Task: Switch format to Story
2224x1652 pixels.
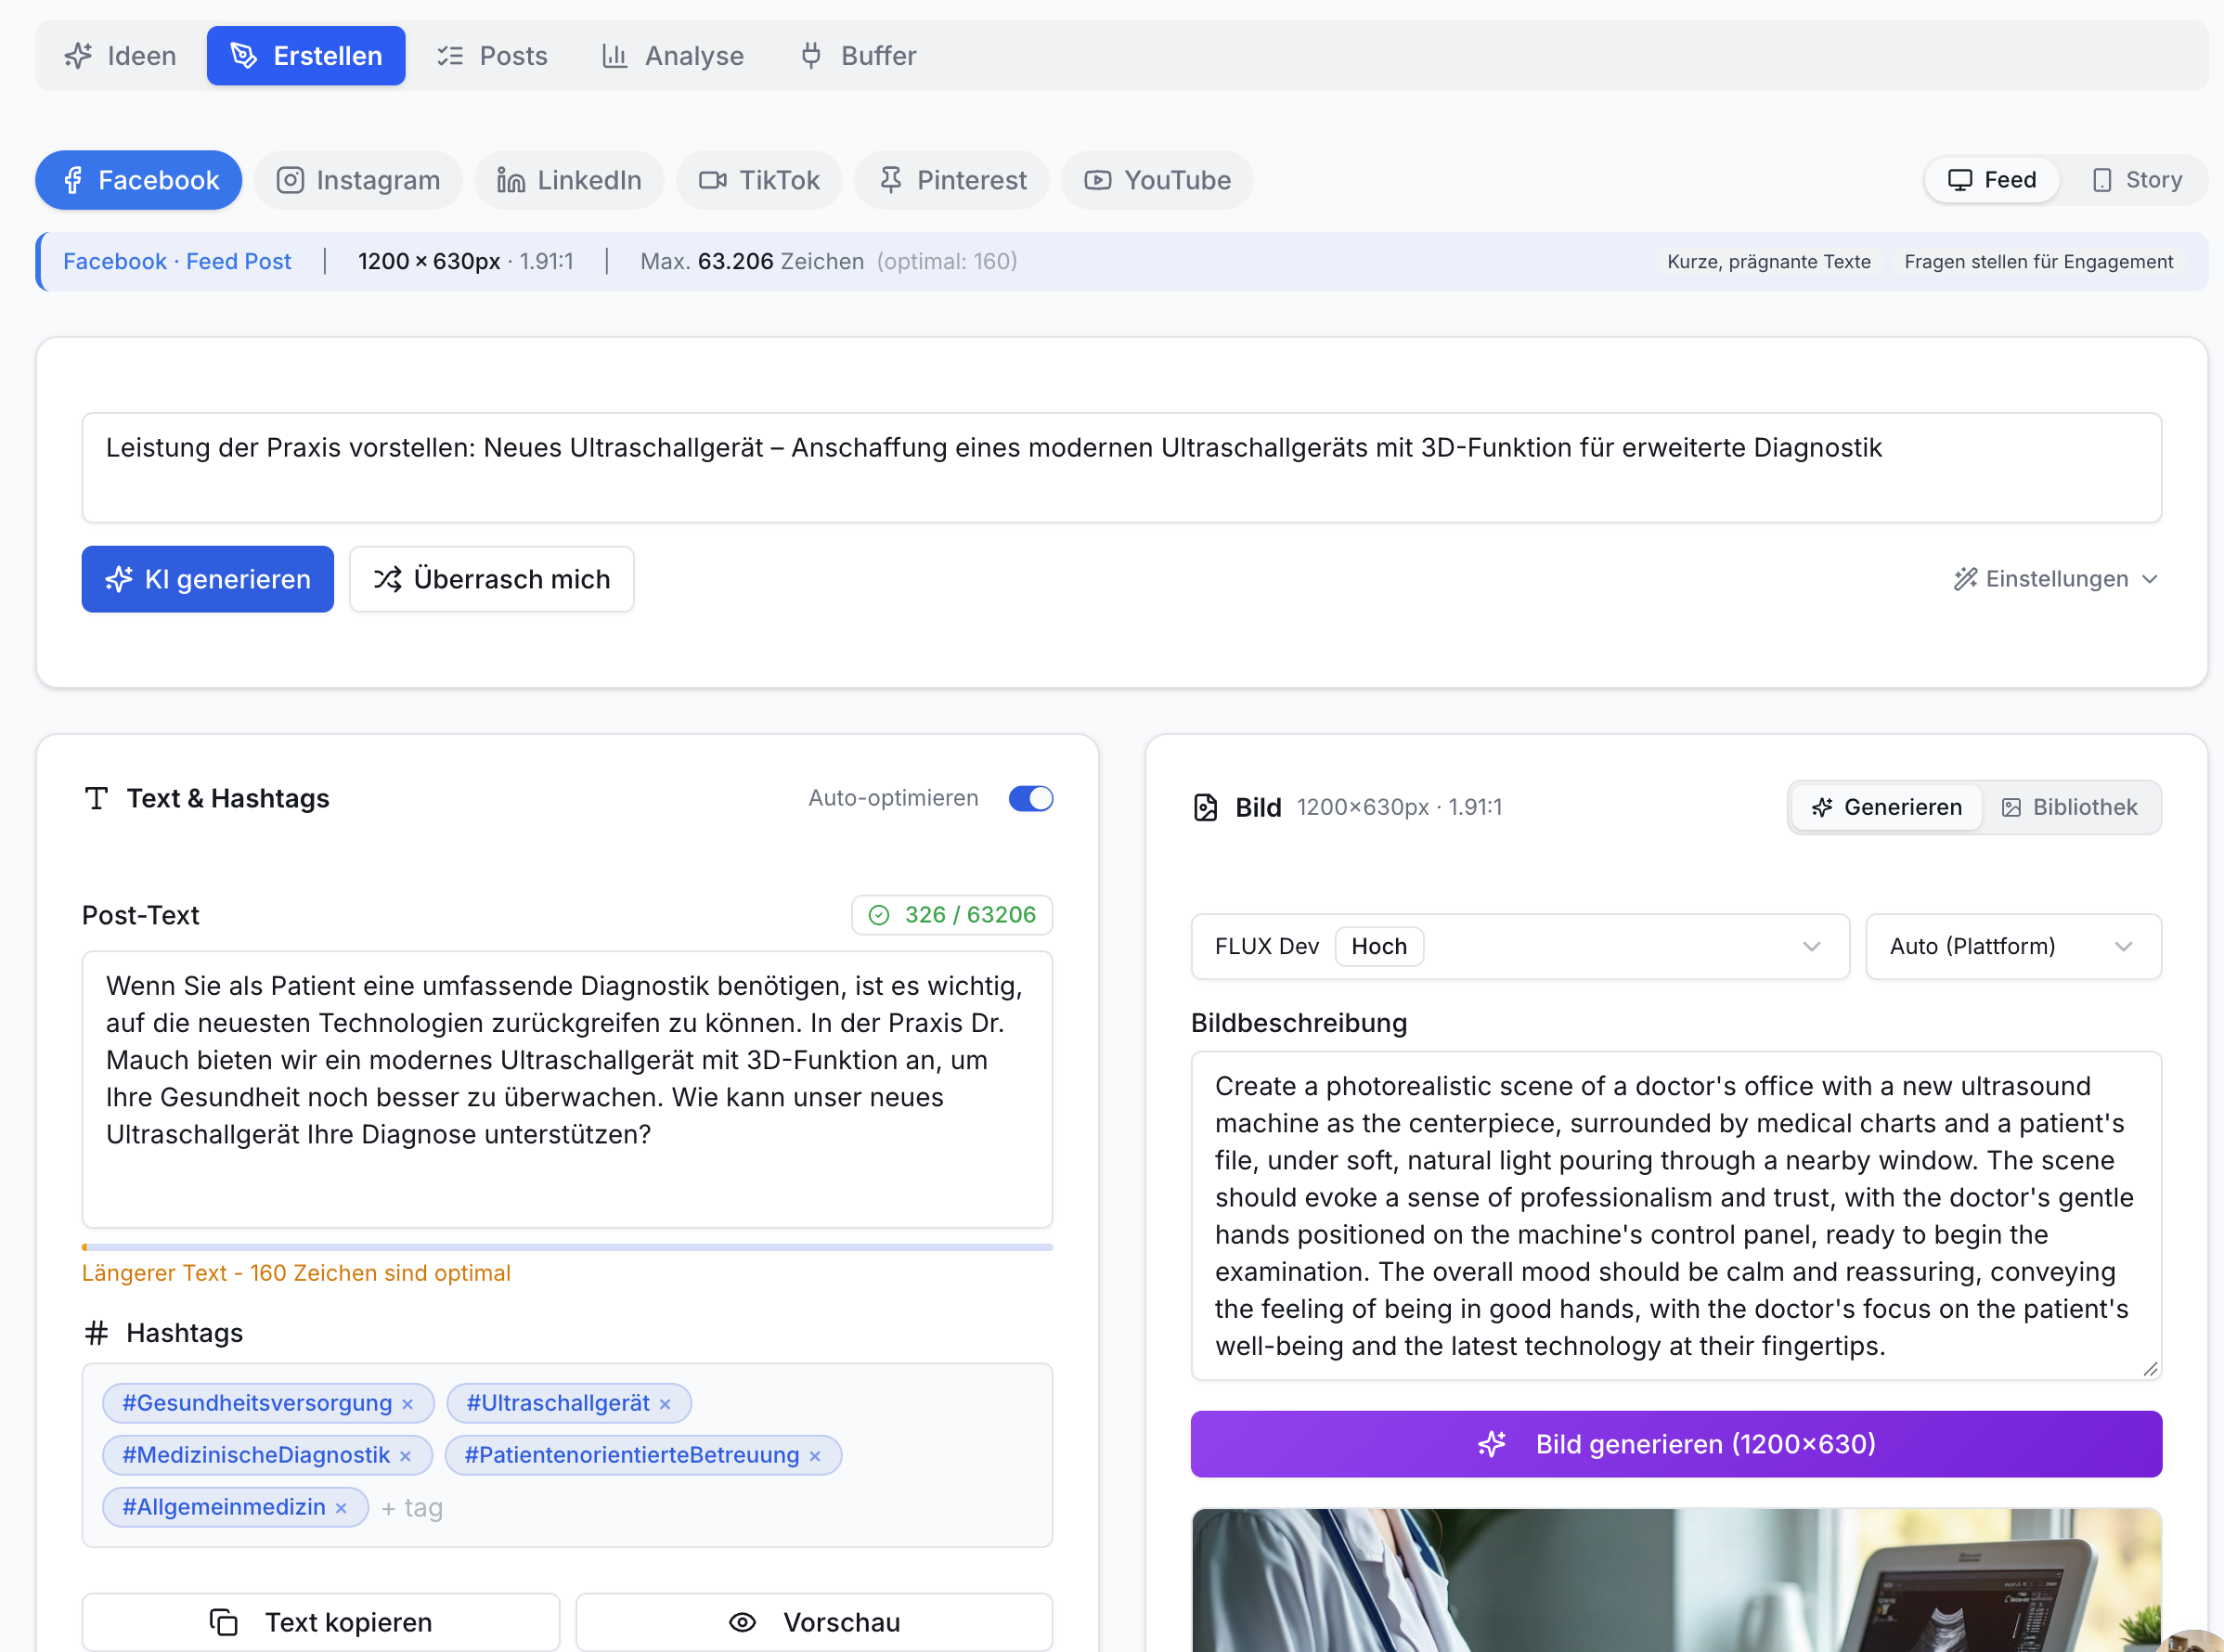Action: (2136, 180)
